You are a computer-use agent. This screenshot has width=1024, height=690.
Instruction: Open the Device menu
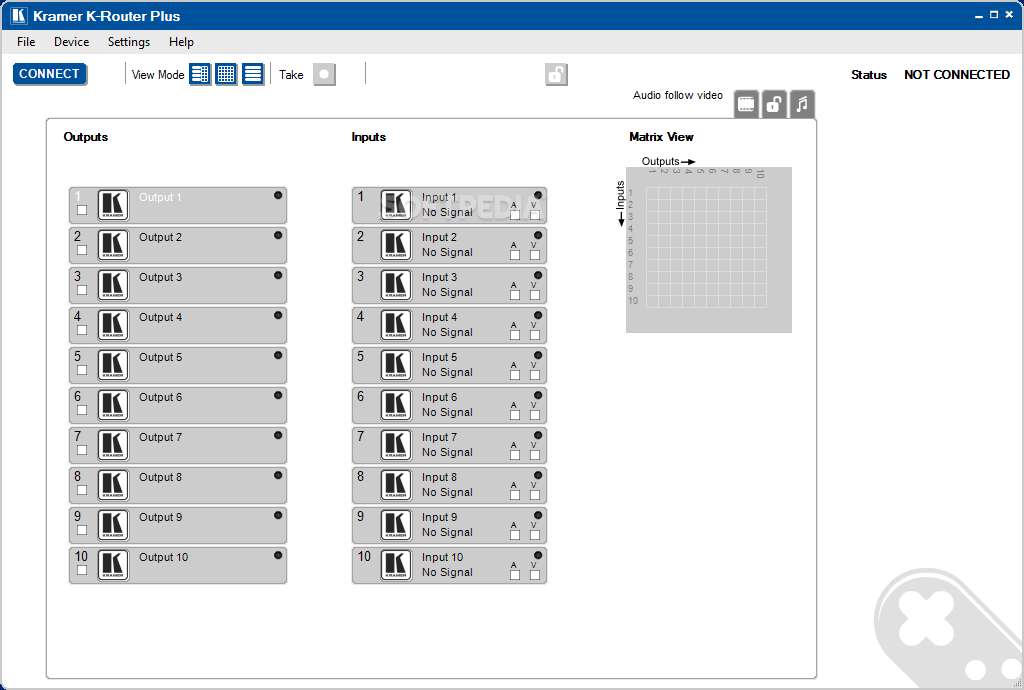click(x=71, y=42)
